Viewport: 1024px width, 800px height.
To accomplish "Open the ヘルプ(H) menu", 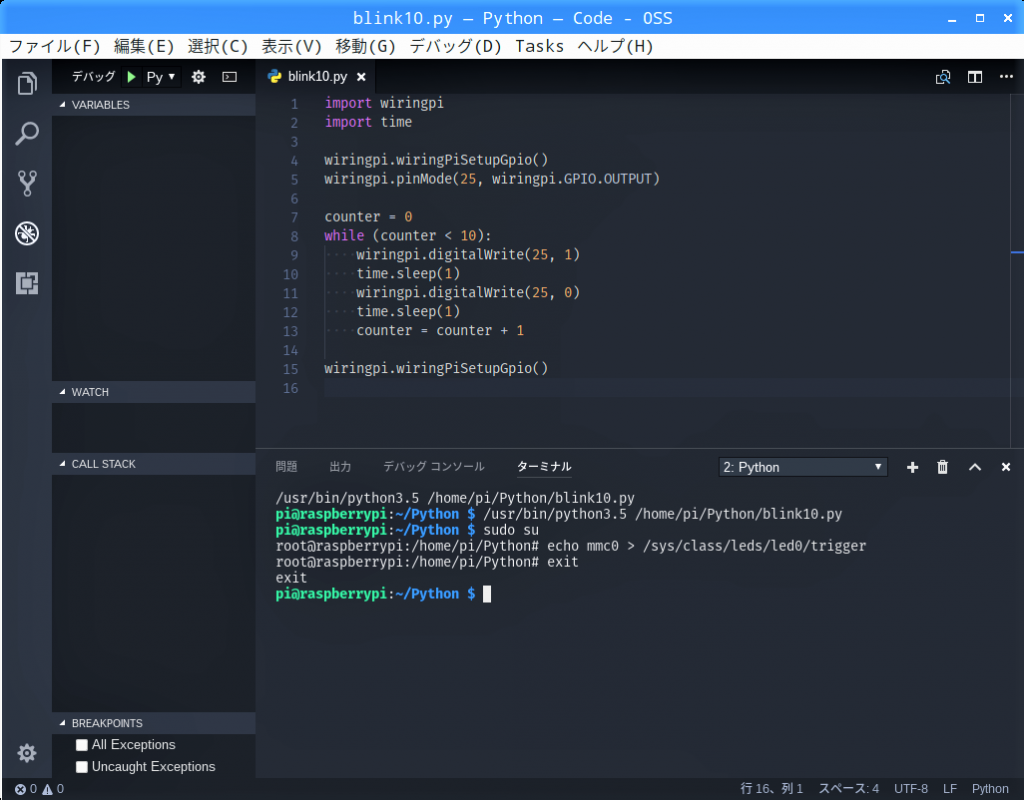I will [x=615, y=46].
